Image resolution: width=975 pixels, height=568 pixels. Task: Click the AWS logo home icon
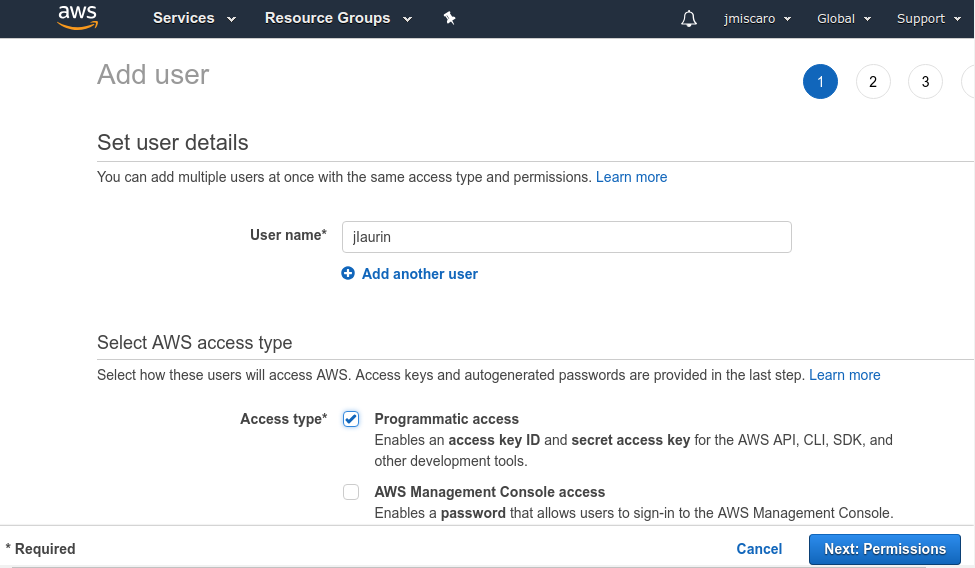click(78, 18)
